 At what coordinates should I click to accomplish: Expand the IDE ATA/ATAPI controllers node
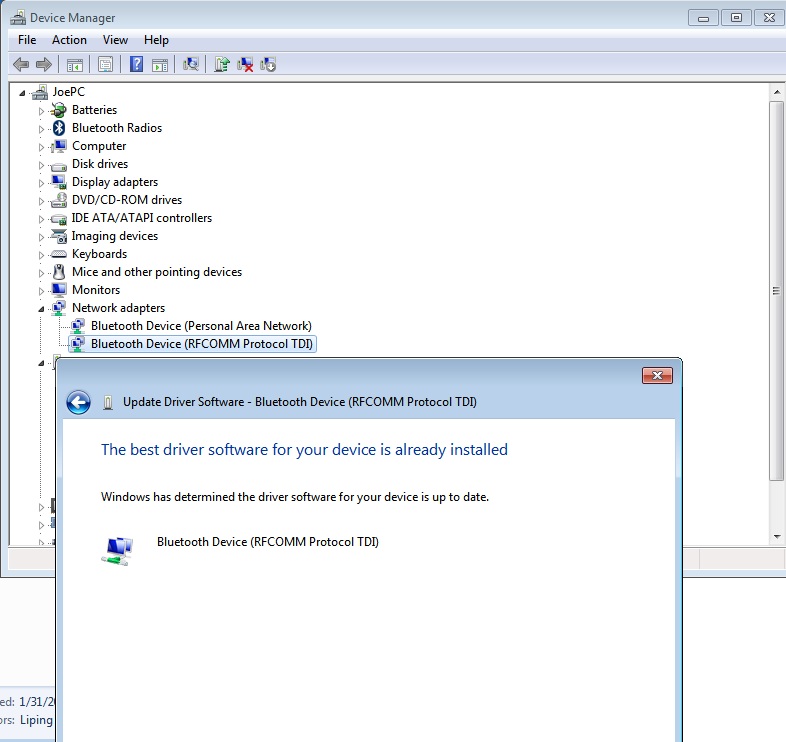coord(41,219)
